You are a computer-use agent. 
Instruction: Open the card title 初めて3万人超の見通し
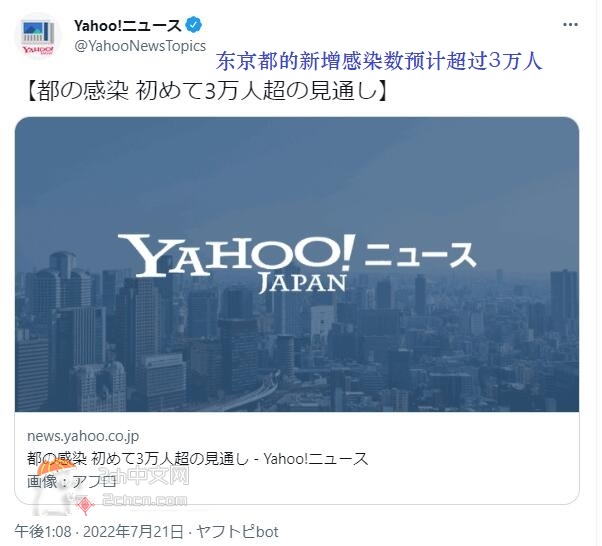tap(170, 458)
